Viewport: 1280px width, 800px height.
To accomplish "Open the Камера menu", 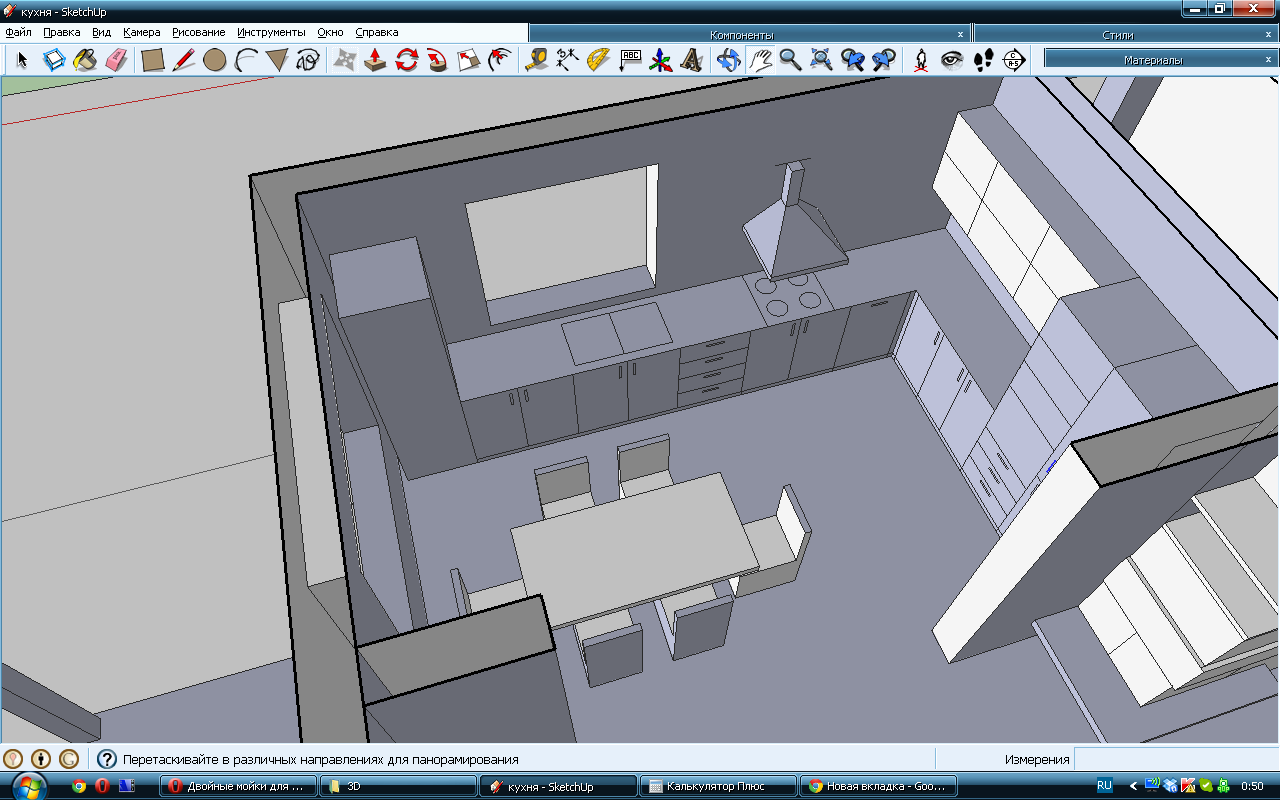I will (142, 32).
